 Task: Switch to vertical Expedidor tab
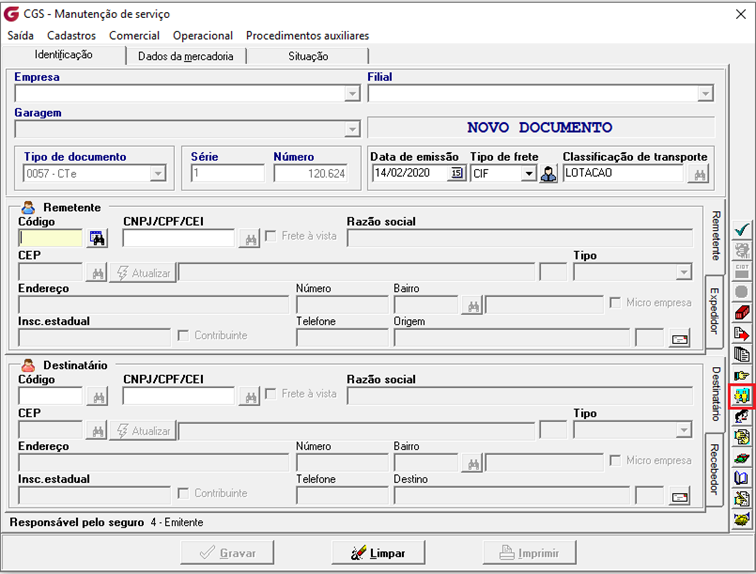point(714,311)
